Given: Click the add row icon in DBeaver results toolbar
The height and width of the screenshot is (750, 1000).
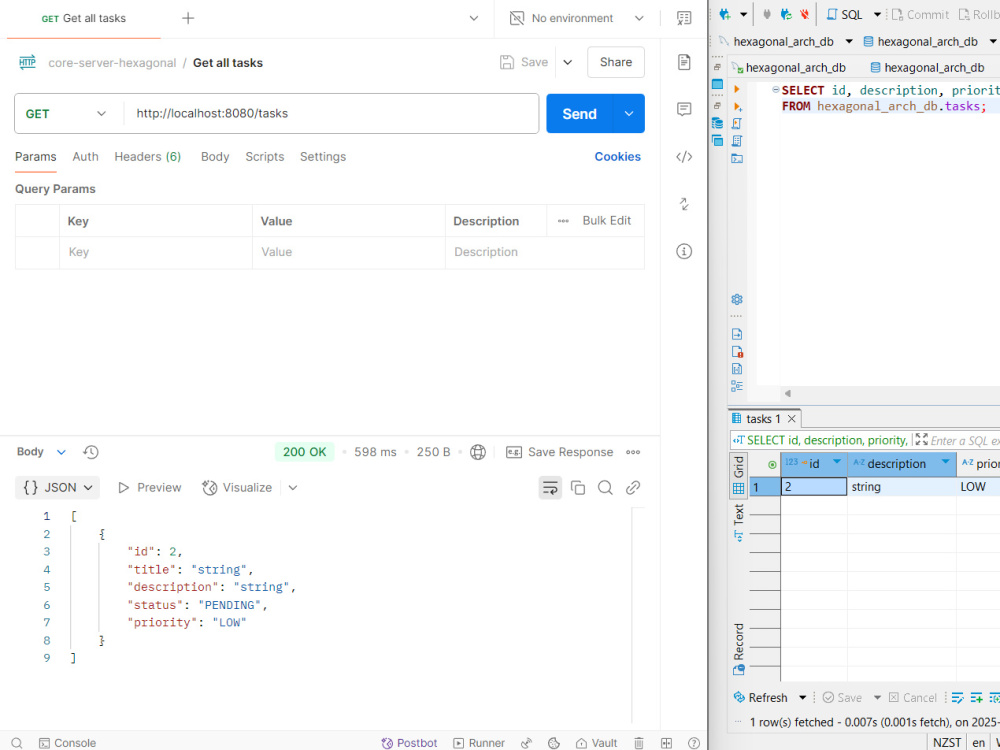Looking at the screenshot, I should pyautogui.click(x=976, y=698).
